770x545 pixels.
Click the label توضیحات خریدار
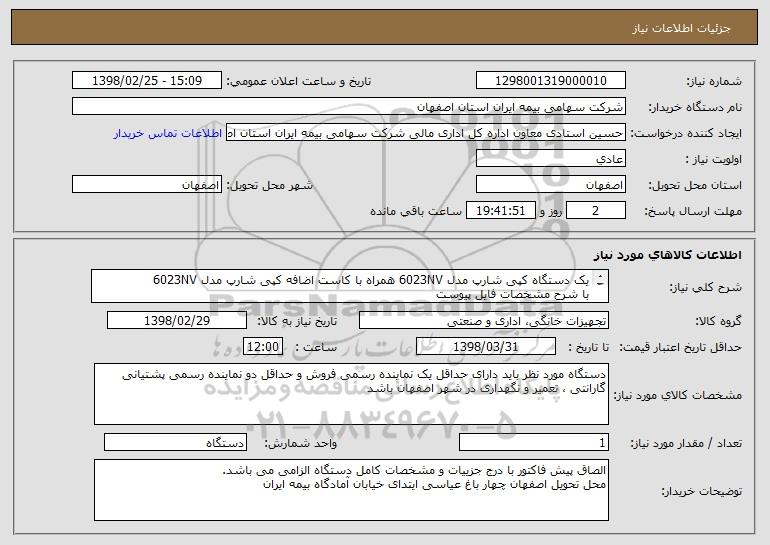701,491
